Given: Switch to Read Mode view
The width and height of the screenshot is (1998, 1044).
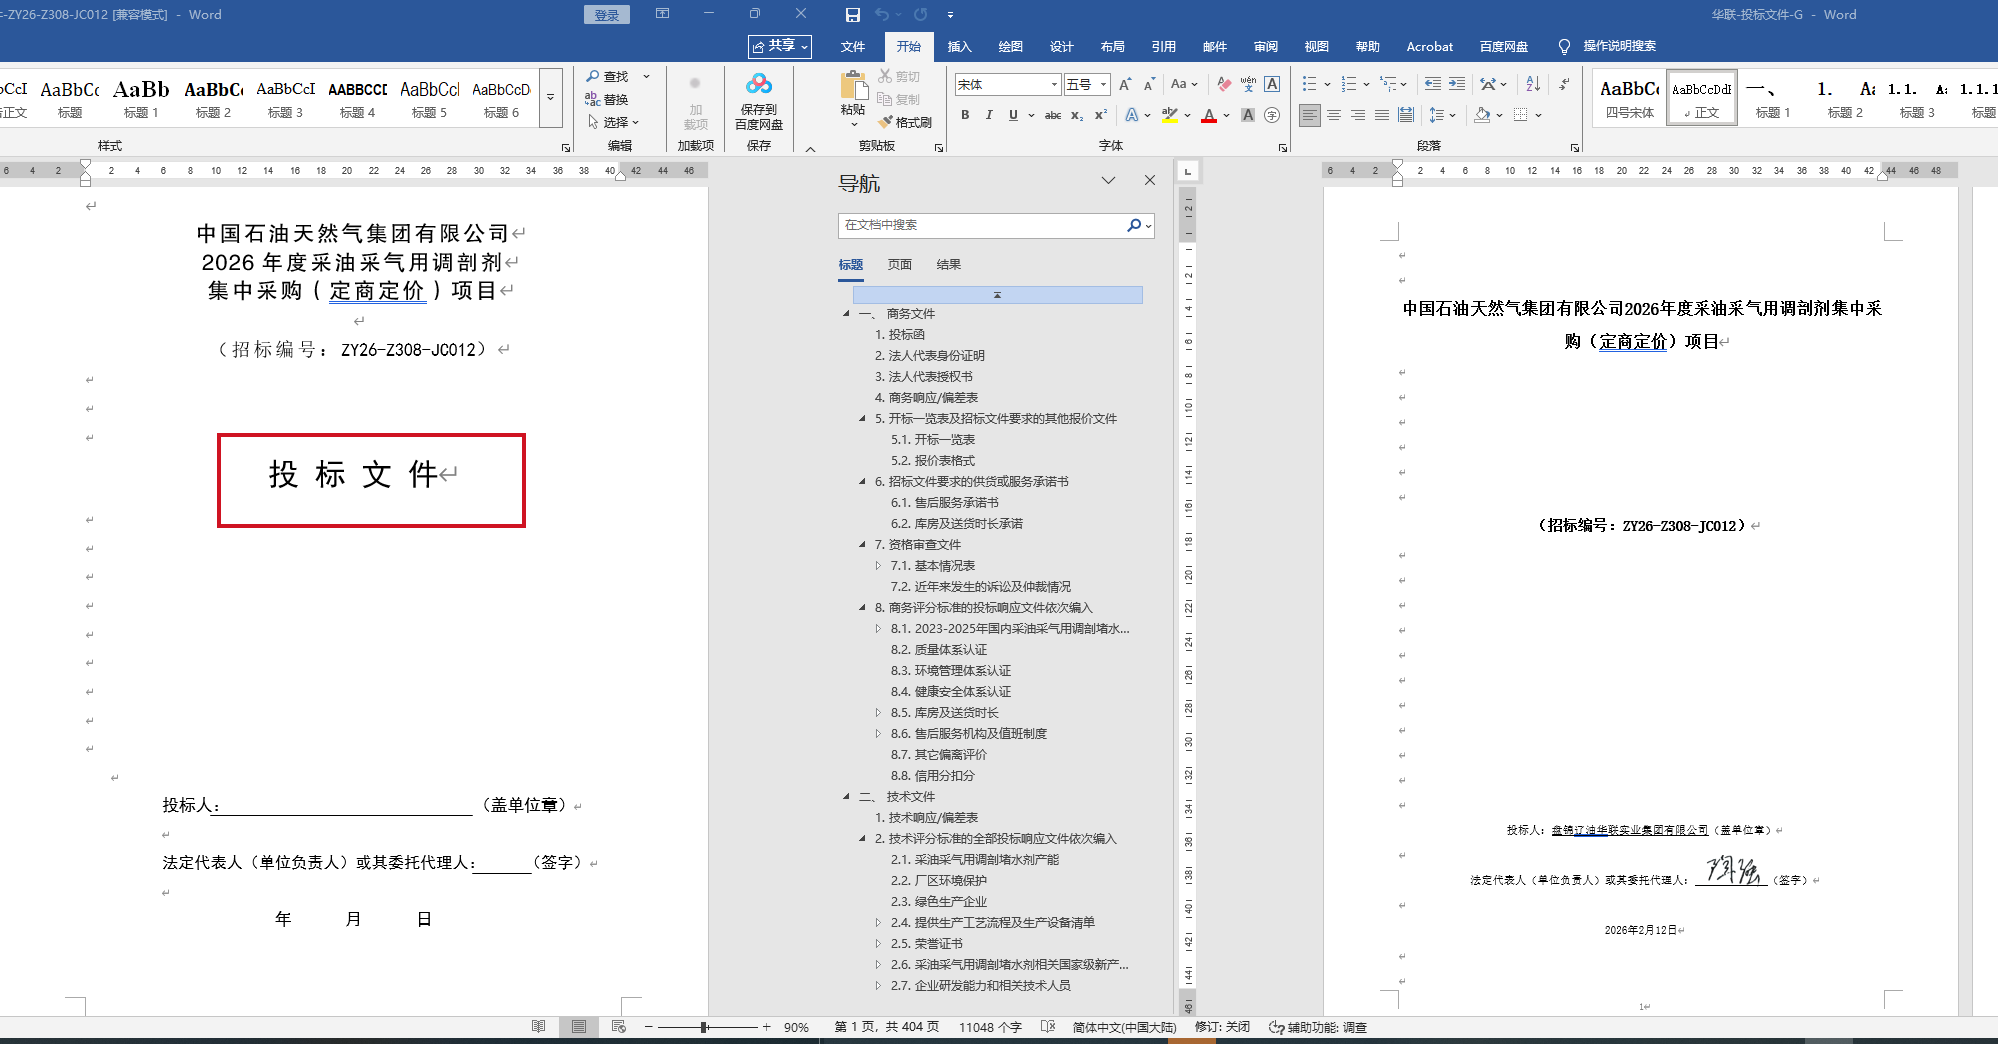Looking at the screenshot, I should 538,1027.
